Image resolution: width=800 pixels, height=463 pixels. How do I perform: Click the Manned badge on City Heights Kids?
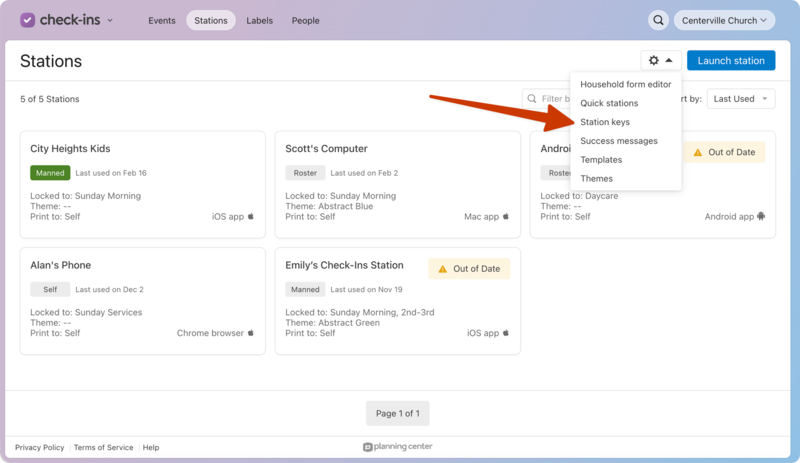click(50, 173)
